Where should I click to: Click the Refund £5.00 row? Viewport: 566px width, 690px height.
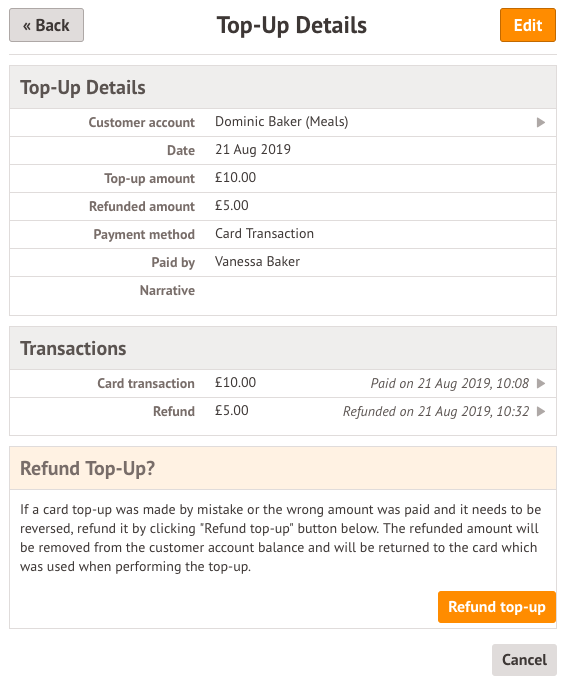(x=283, y=411)
